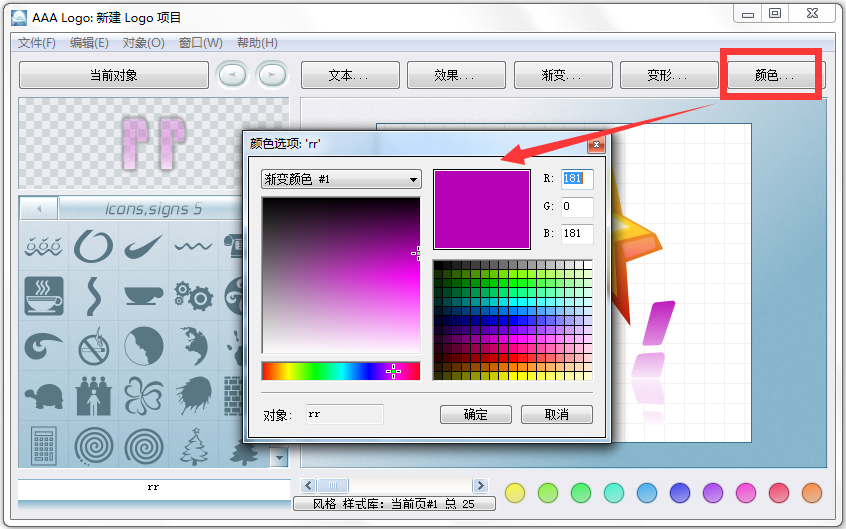
Task: Choose the no-smoking sign icon
Action: tap(94, 347)
